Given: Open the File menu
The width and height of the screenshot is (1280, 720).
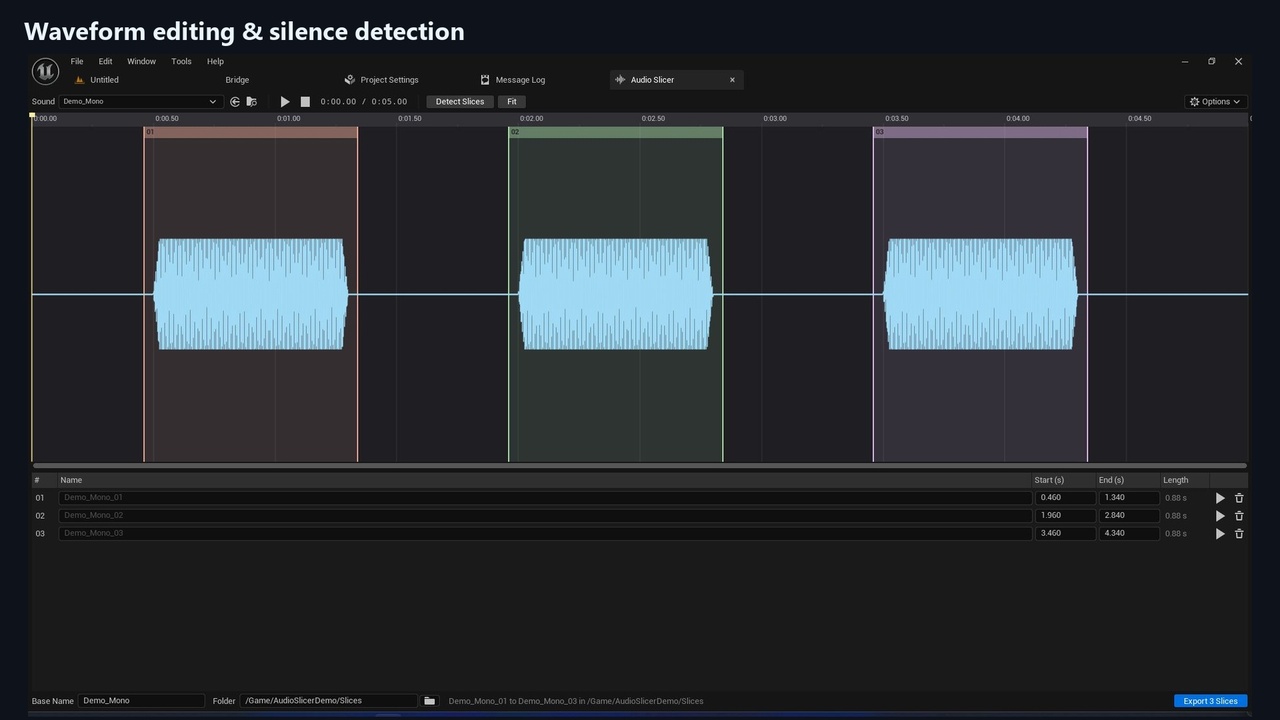Looking at the screenshot, I should (x=77, y=61).
